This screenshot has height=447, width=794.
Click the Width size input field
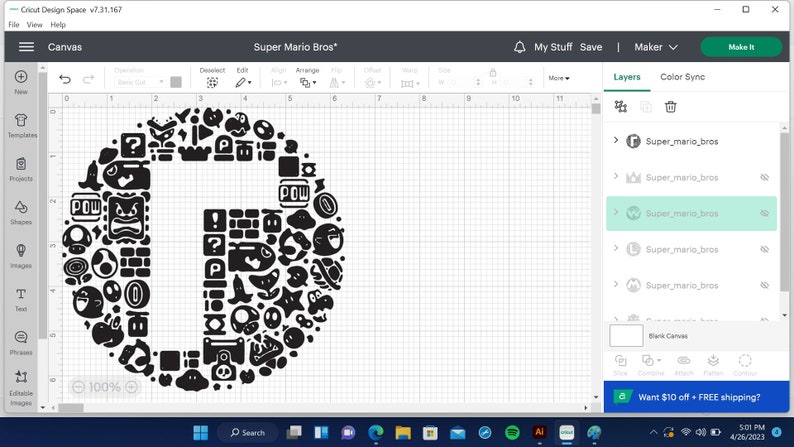point(463,82)
